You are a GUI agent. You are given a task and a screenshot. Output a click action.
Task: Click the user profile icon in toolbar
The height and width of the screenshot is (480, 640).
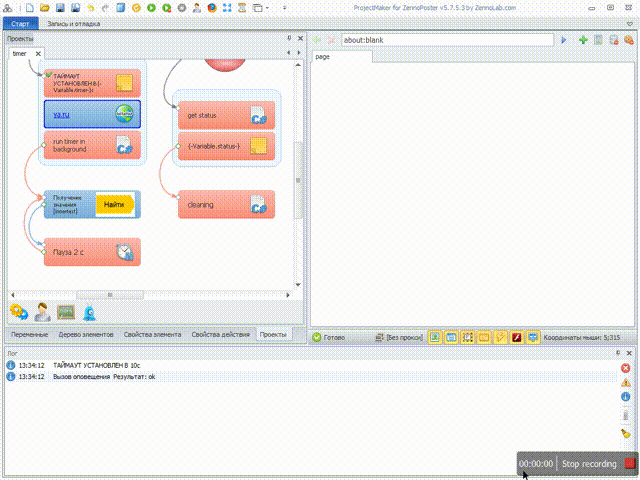coord(197,7)
